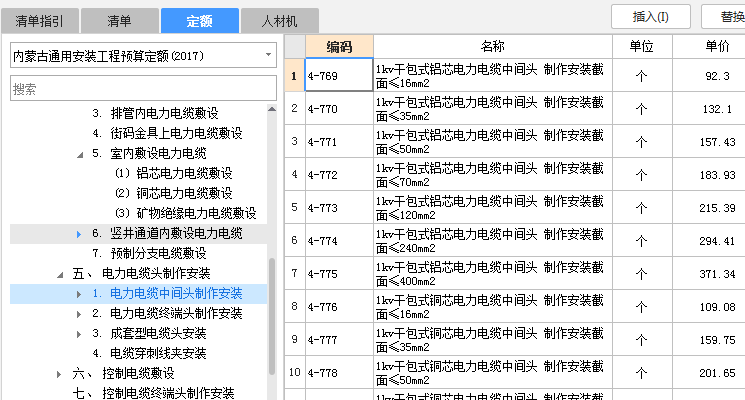The height and width of the screenshot is (400, 745).
Task: Select the 定额 tab
Action: (x=200, y=21)
